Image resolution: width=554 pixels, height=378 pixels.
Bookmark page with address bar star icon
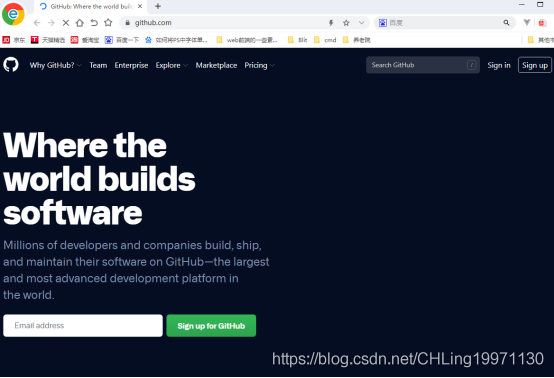tap(346, 23)
